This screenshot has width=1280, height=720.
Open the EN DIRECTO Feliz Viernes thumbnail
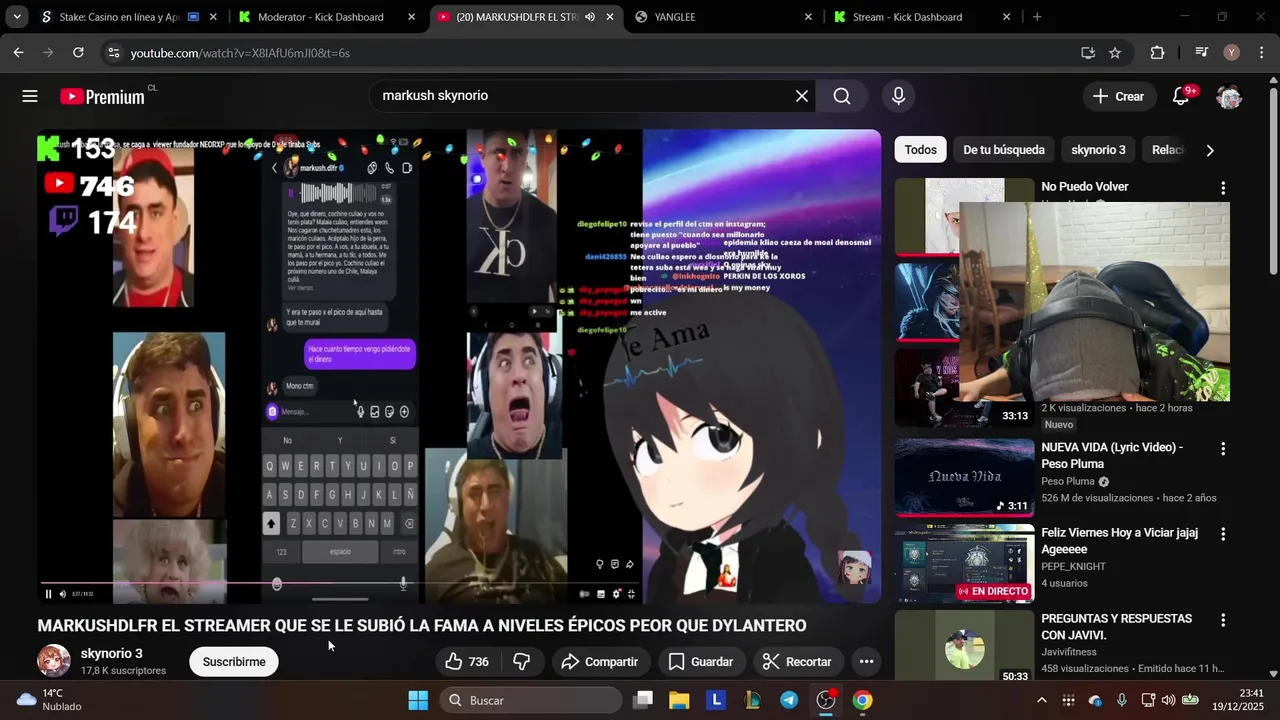pyautogui.click(x=964, y=563)
